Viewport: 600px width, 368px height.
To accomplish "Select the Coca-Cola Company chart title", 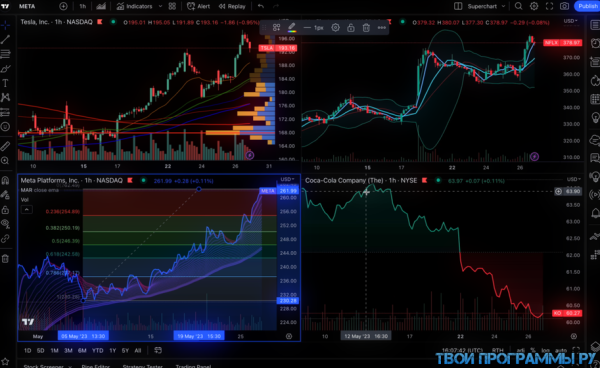I will (361, 181).
